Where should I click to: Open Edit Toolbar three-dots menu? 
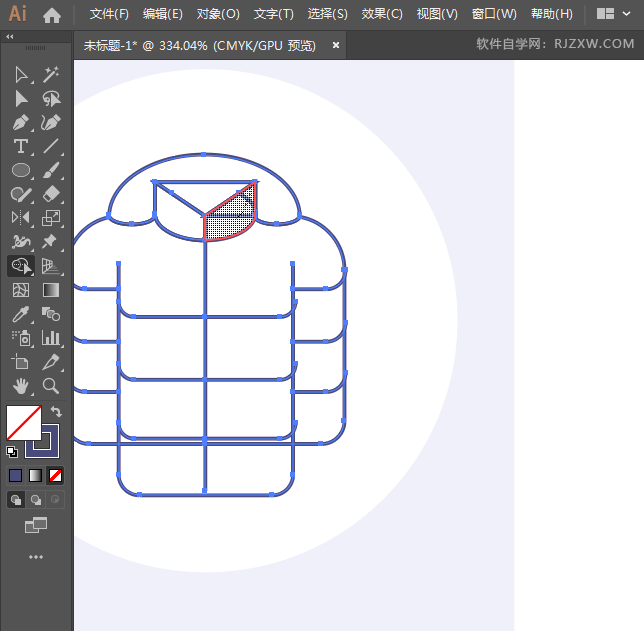36,556
